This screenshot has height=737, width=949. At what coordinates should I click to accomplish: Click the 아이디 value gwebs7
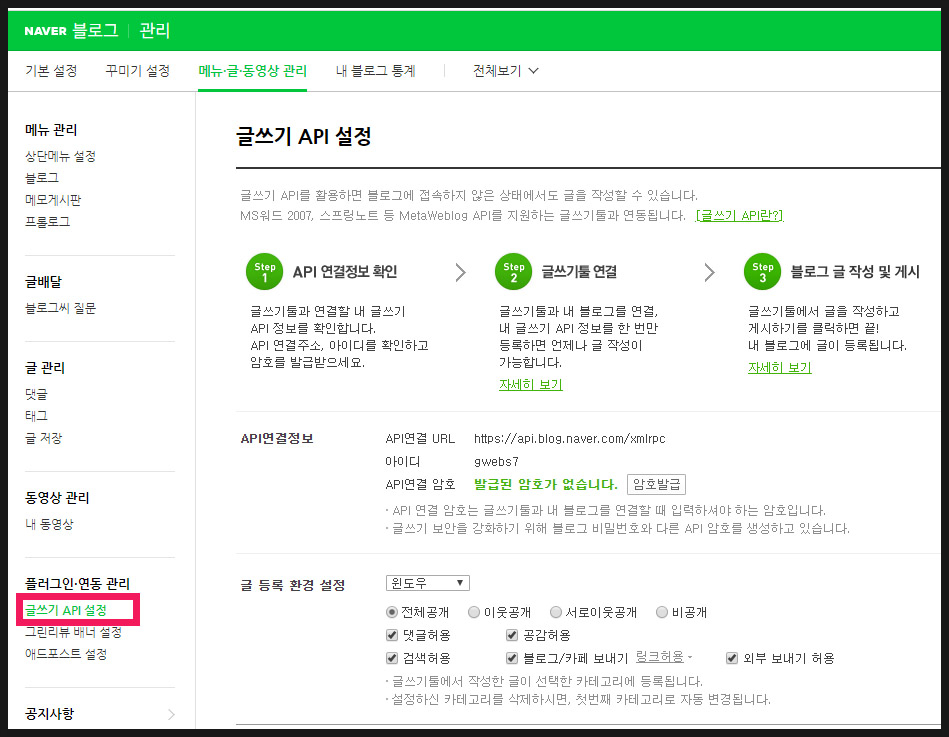coord(496,461)
